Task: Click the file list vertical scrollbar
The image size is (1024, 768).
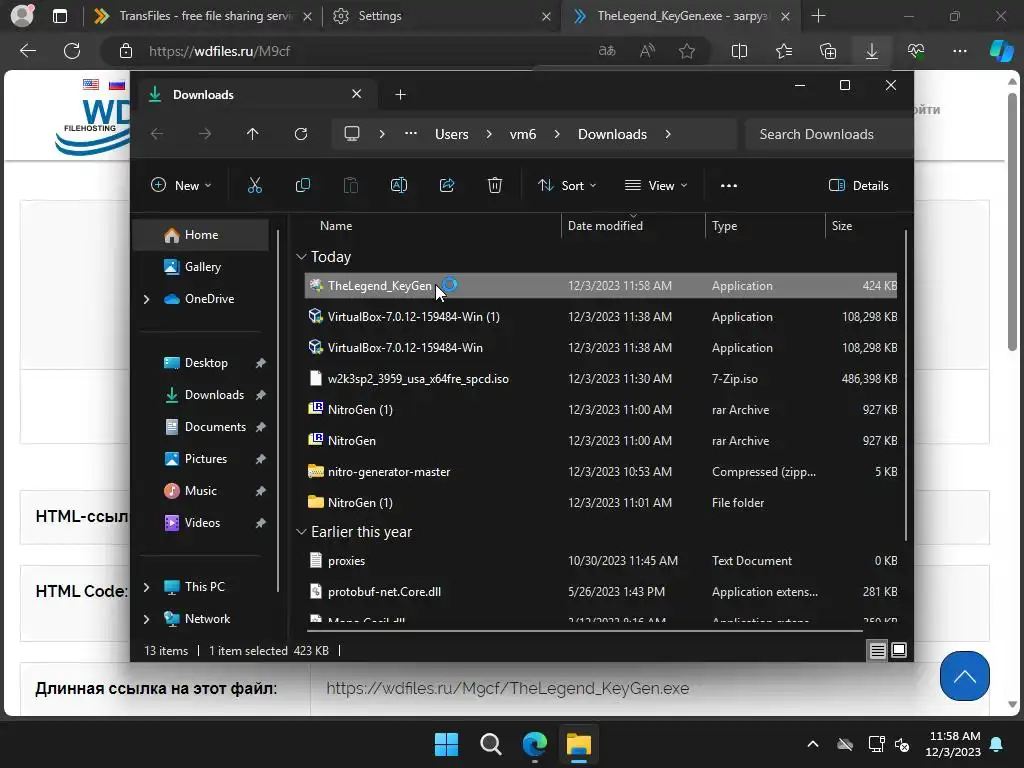Action: [x=906, y=385]
